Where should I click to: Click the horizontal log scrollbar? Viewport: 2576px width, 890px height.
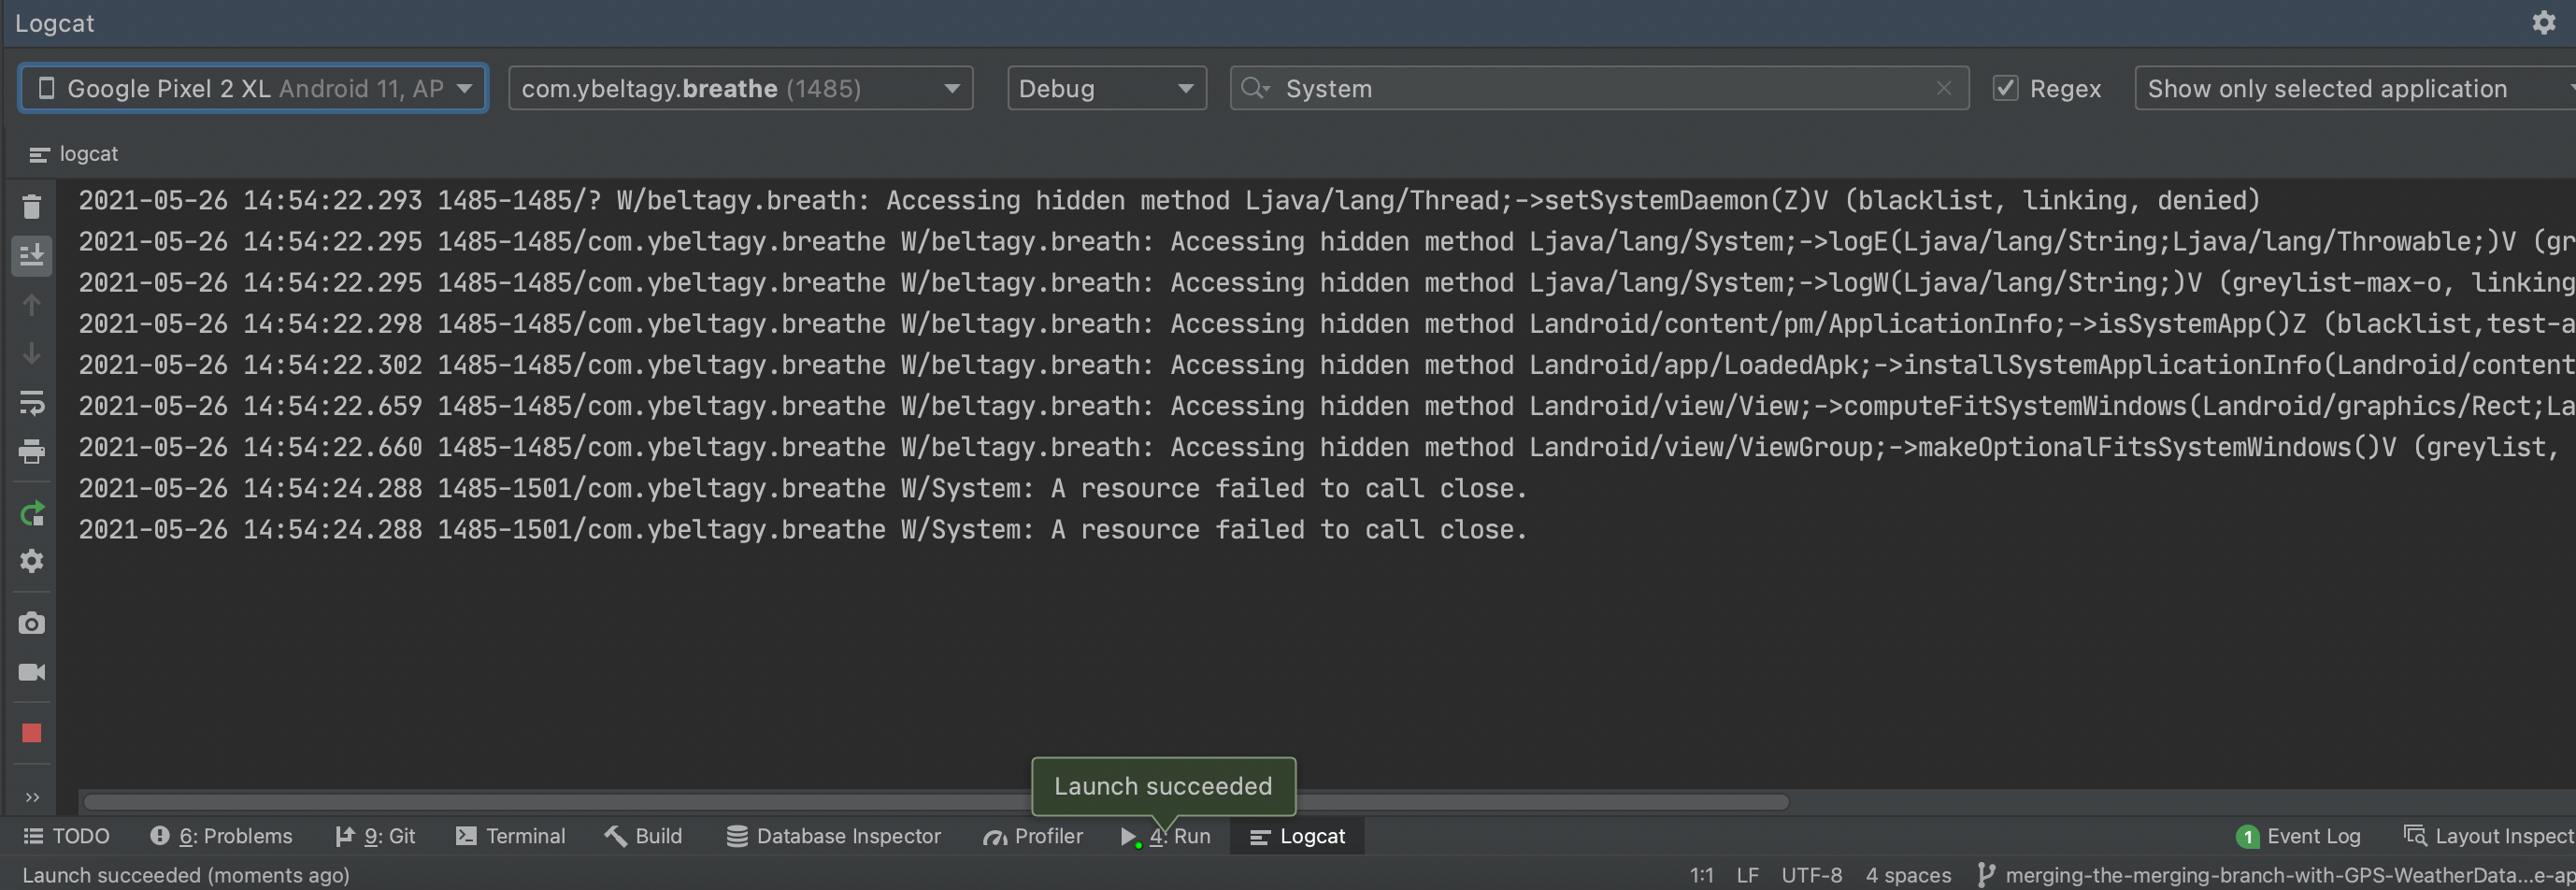935,802
